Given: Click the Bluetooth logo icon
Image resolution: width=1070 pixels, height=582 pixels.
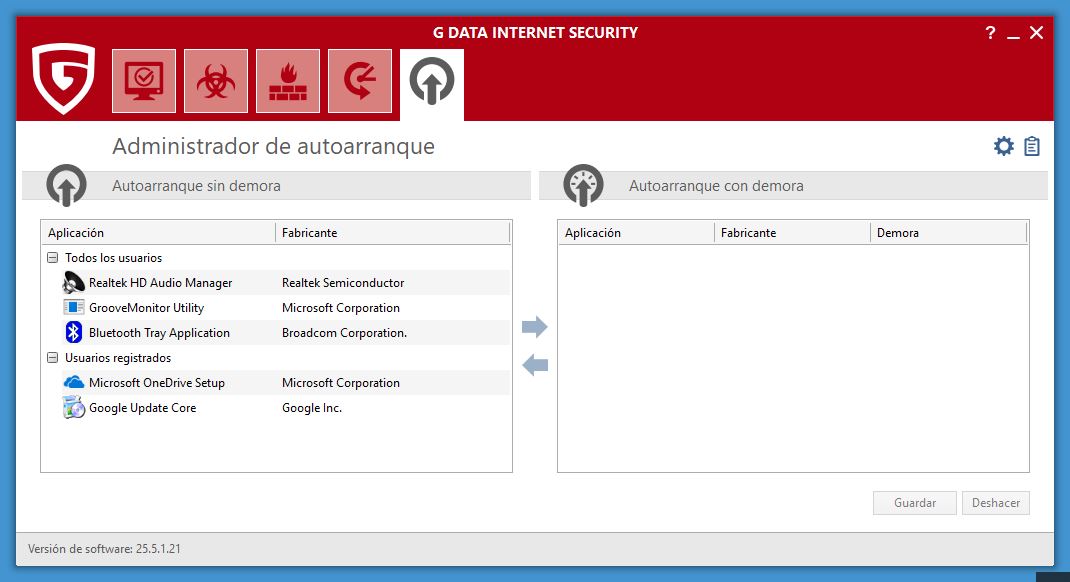Looking at the screenshot, I should 73,332.
